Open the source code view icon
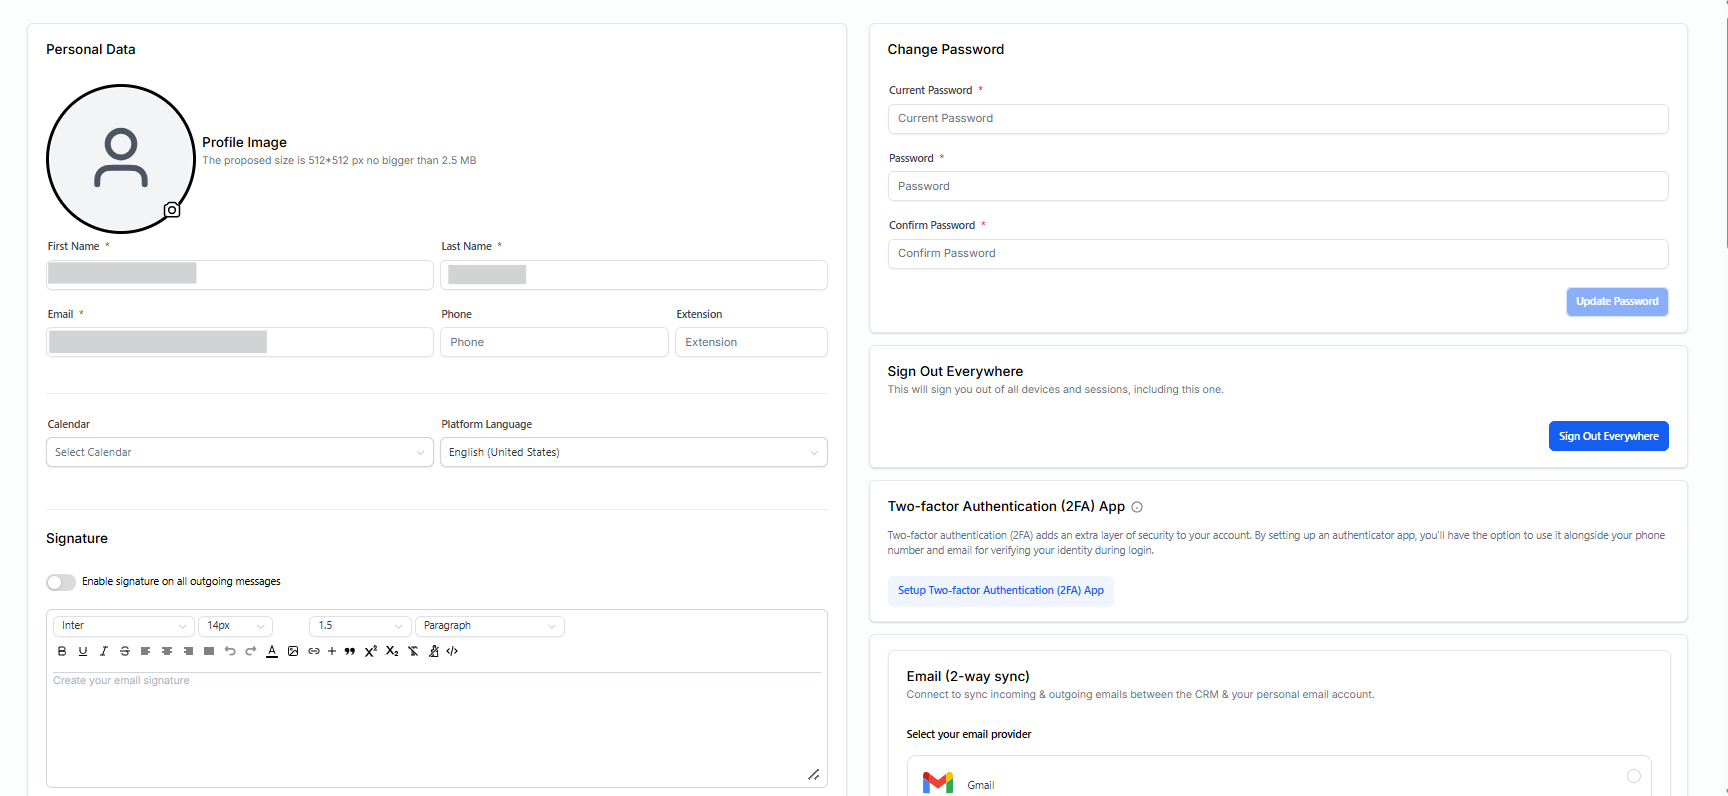Viewport: 1728px width, 796px height. [x=453, y=651]
